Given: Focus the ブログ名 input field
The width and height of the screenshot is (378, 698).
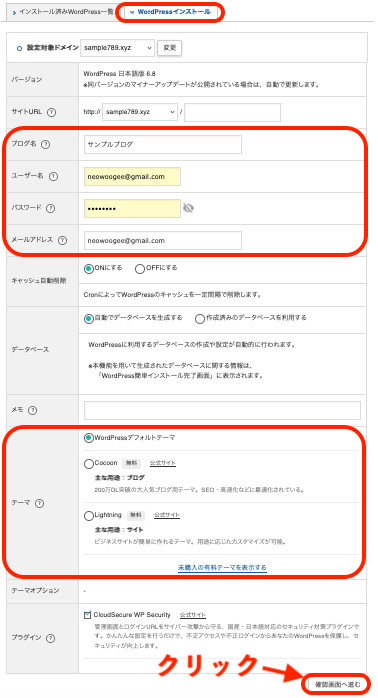Looking at the screenshot, I should [163, 145].
